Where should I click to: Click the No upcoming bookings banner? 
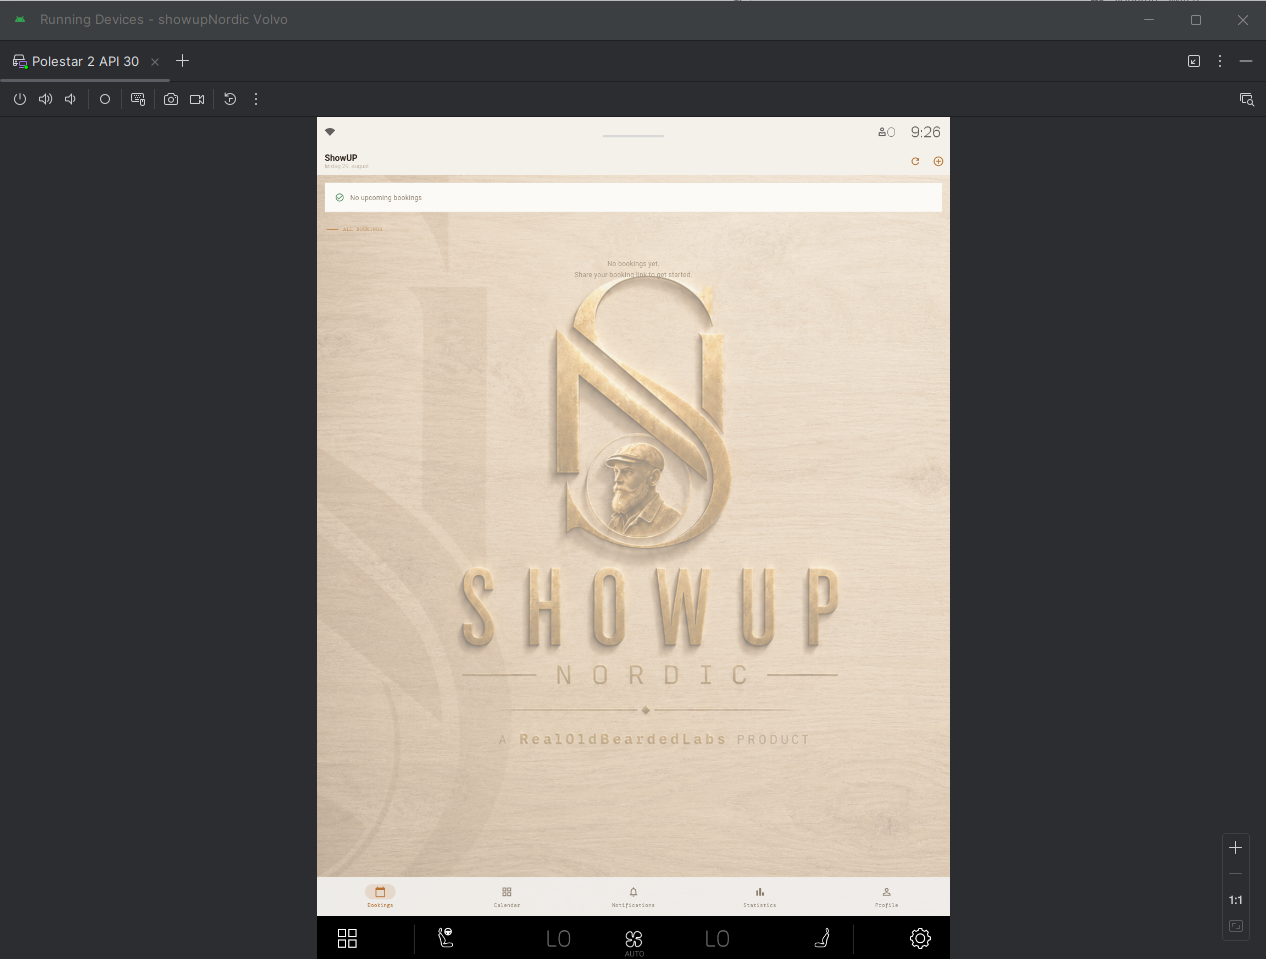tap(633, 197)
